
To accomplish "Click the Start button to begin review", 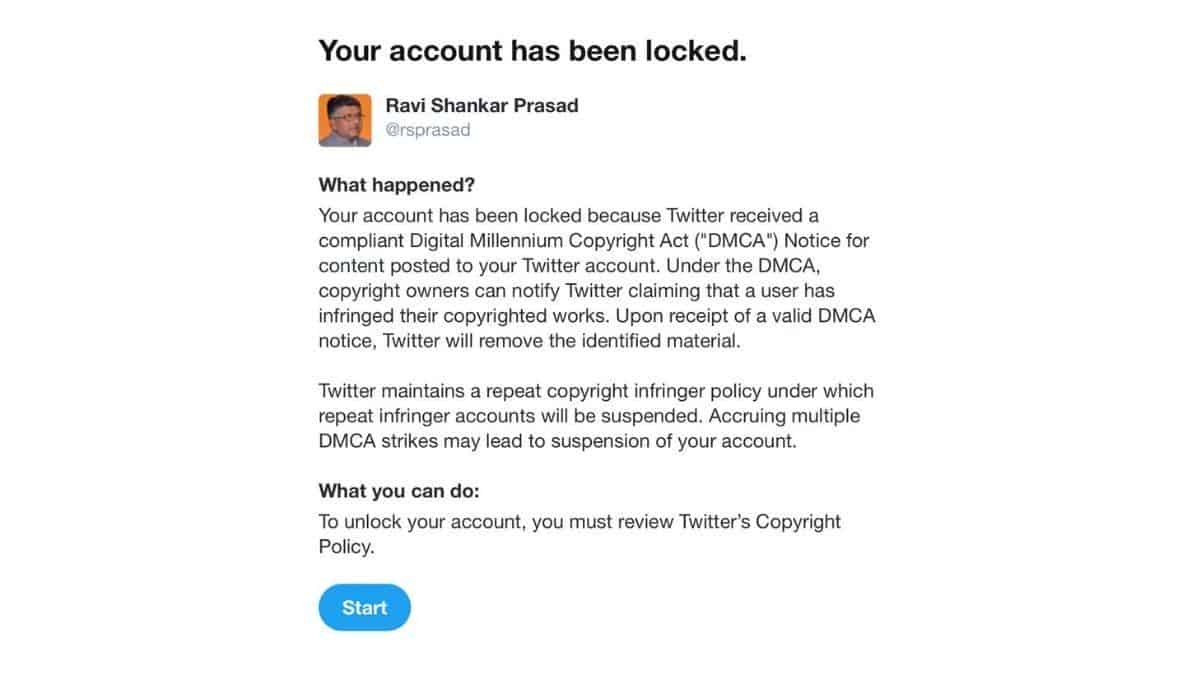I will coord(364,607).
